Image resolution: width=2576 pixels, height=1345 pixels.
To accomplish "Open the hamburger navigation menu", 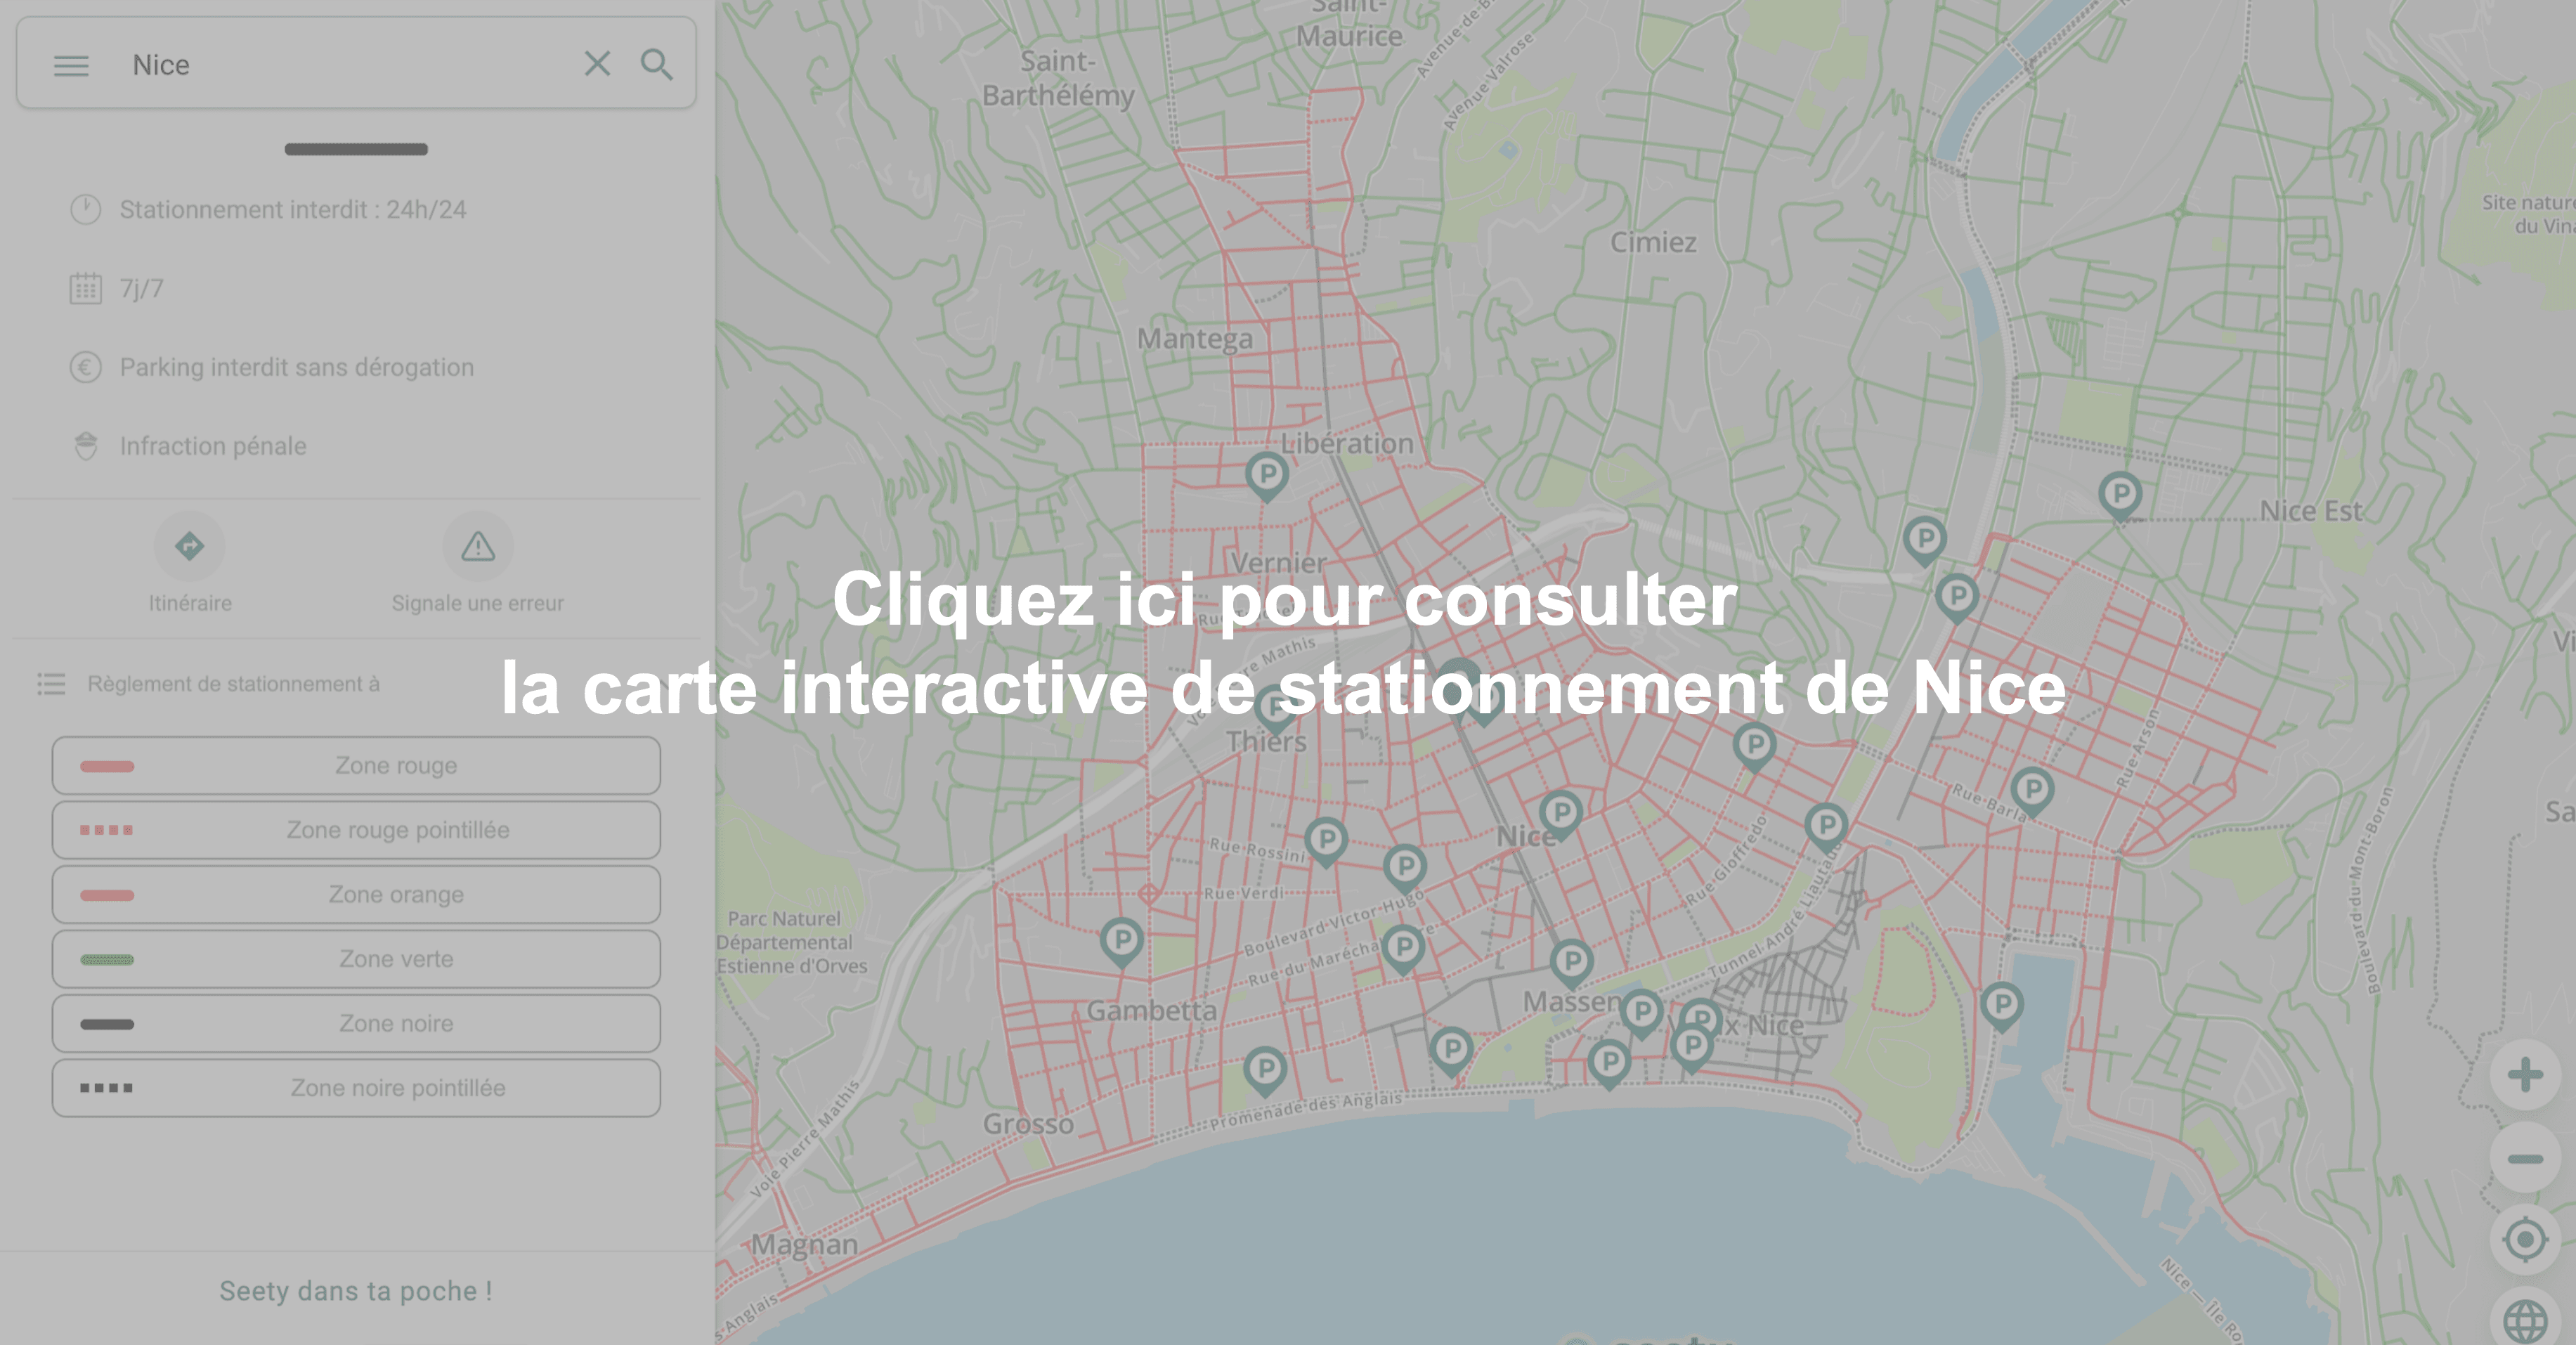I will point(71,65).
